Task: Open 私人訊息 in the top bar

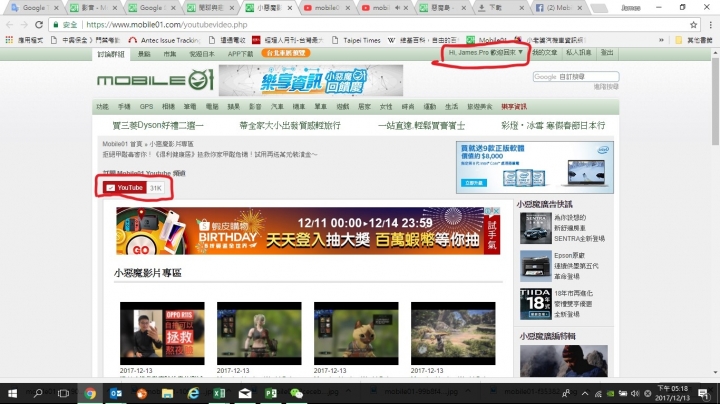Action: (x=579, y=53)
